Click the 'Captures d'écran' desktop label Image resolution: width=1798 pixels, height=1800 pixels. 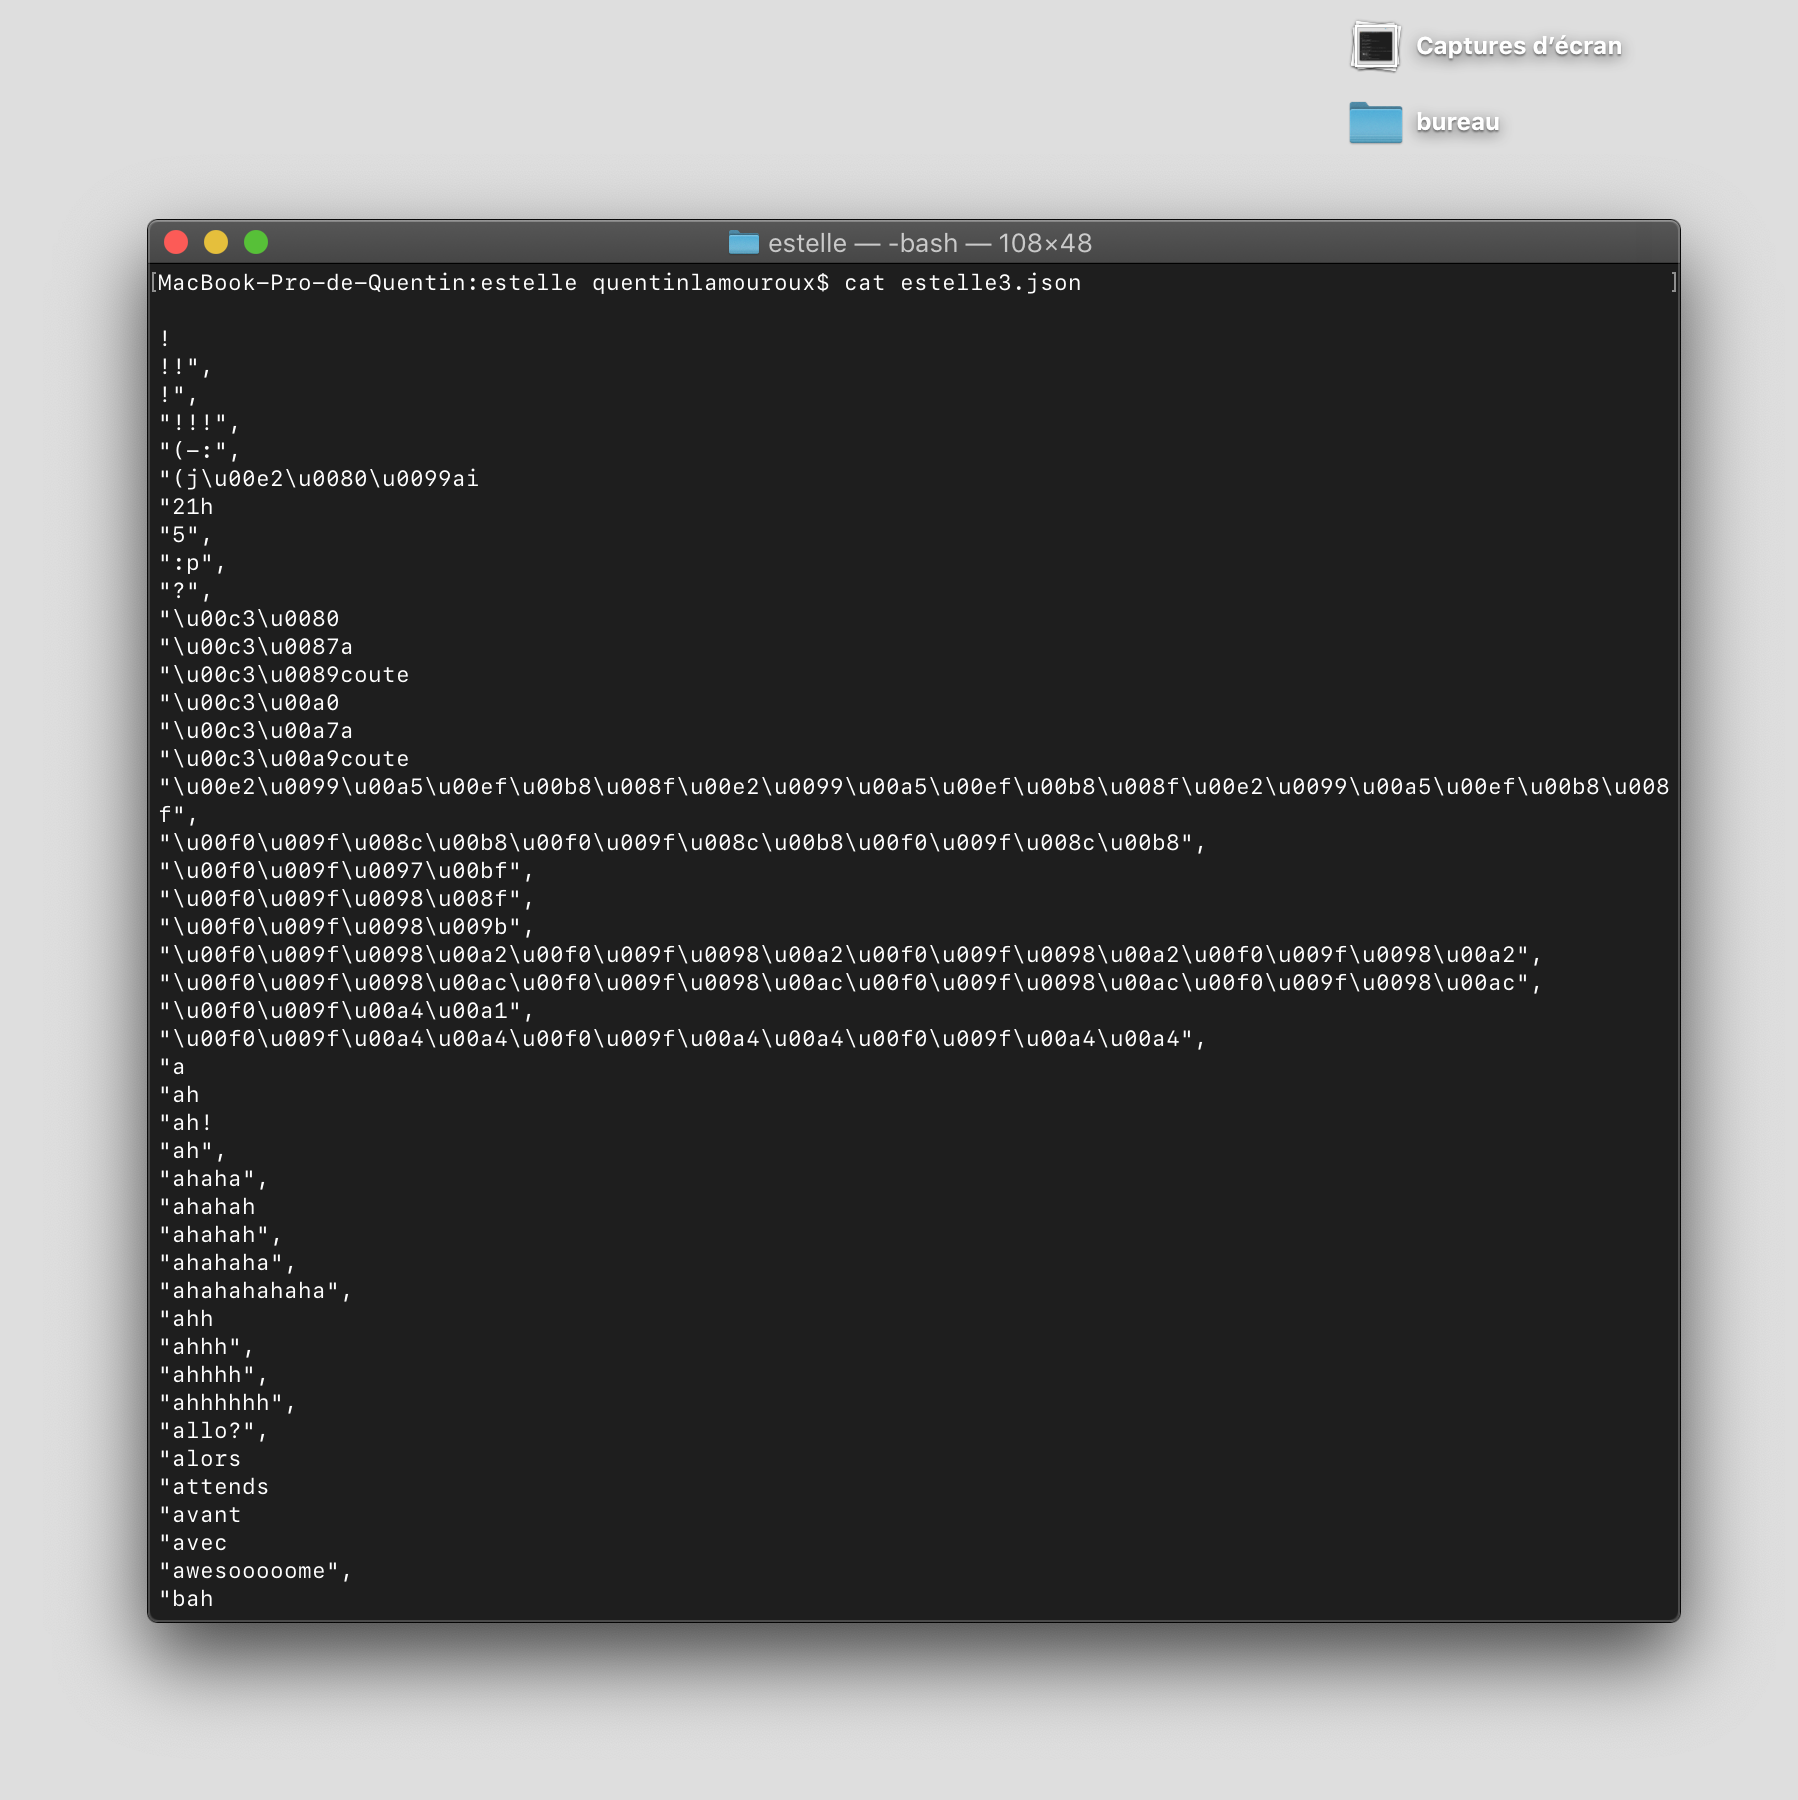1519,46
